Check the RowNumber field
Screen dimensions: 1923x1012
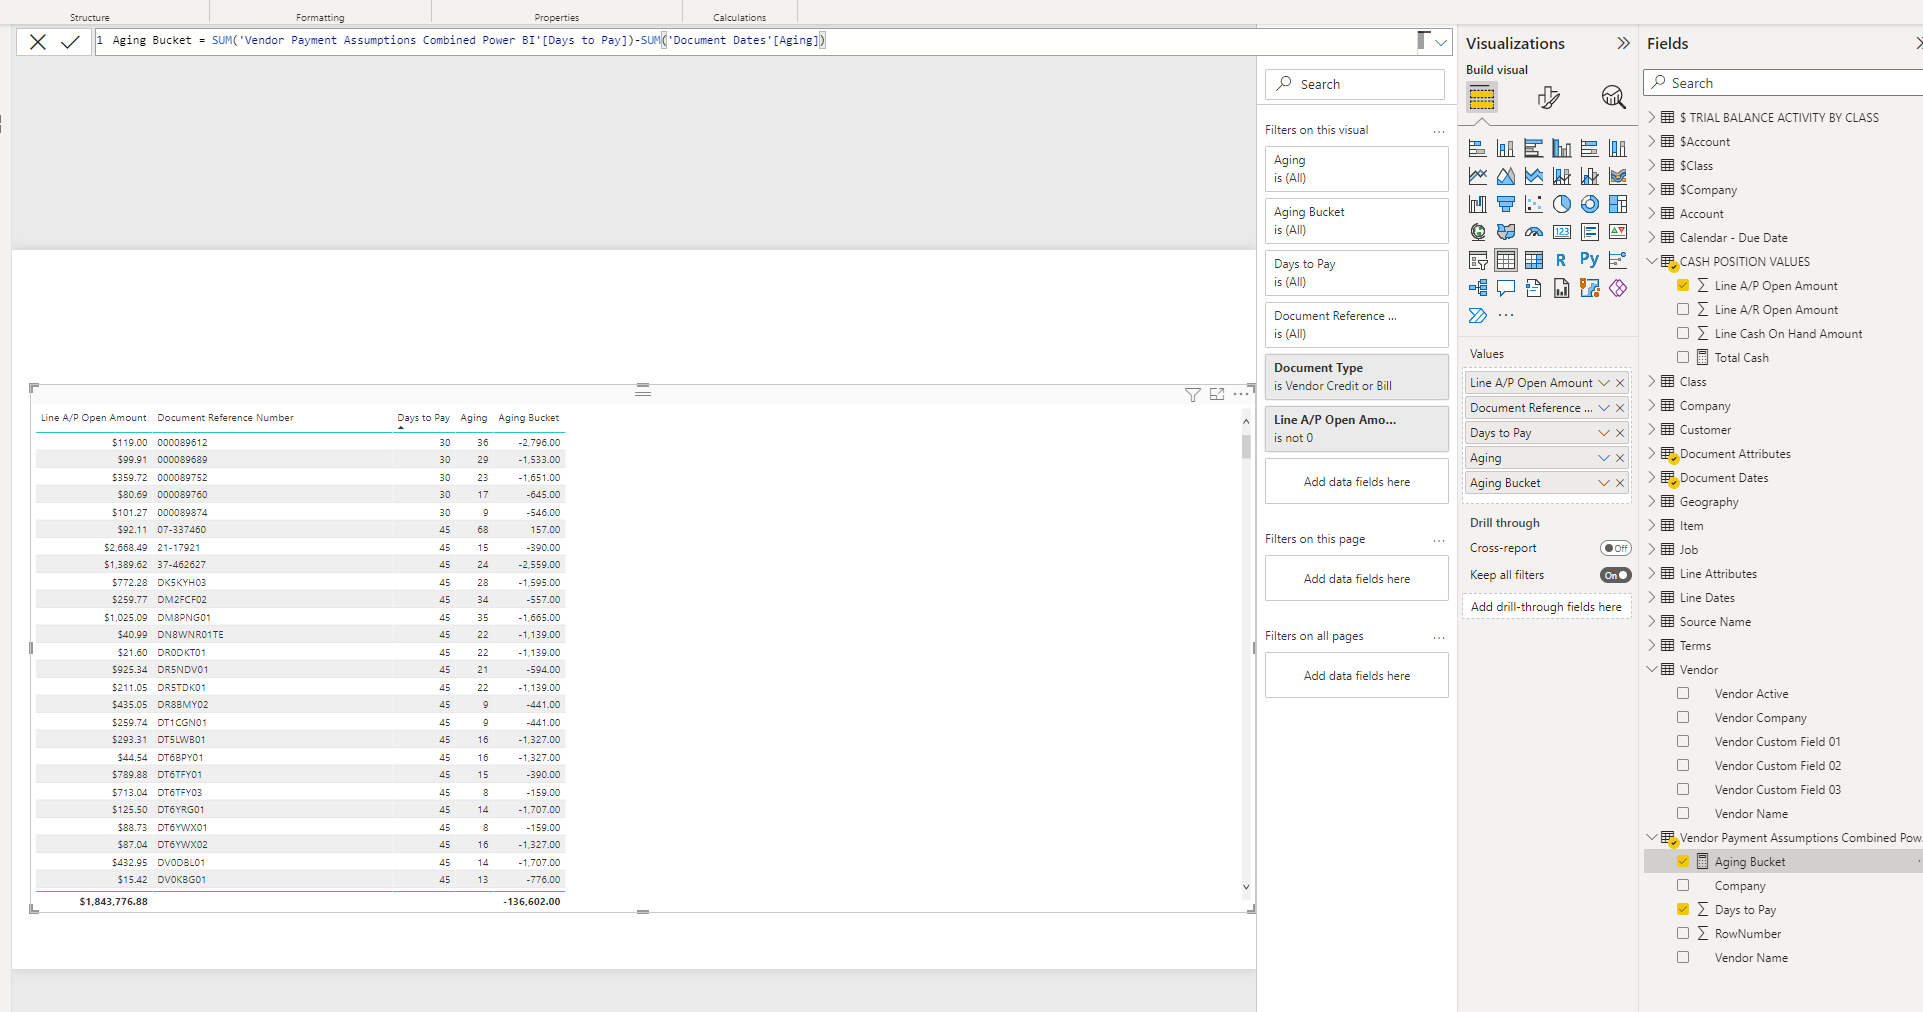click(x=1683, y=933)
